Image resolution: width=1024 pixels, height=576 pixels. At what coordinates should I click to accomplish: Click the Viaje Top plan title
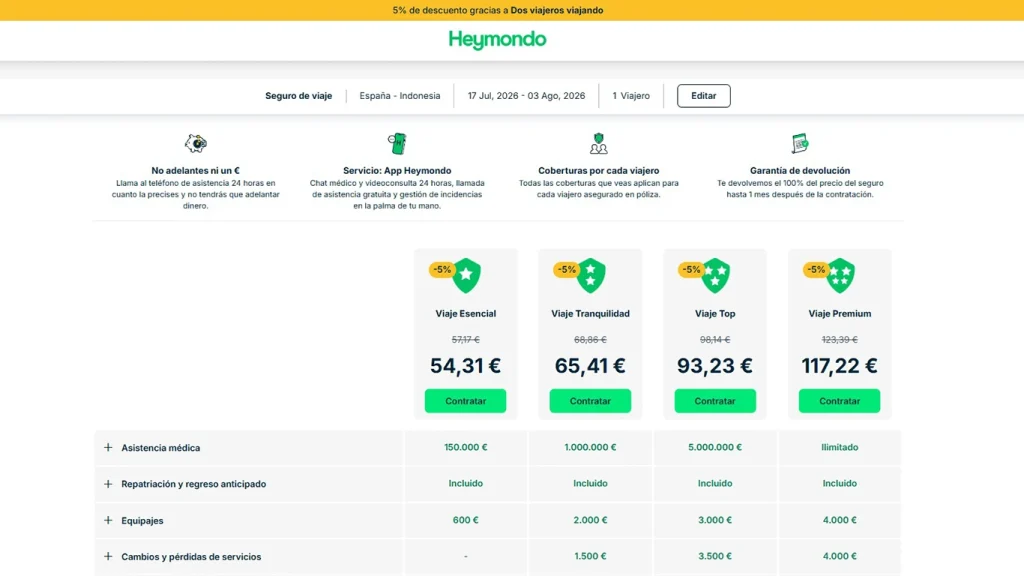[x=715, y=313]
